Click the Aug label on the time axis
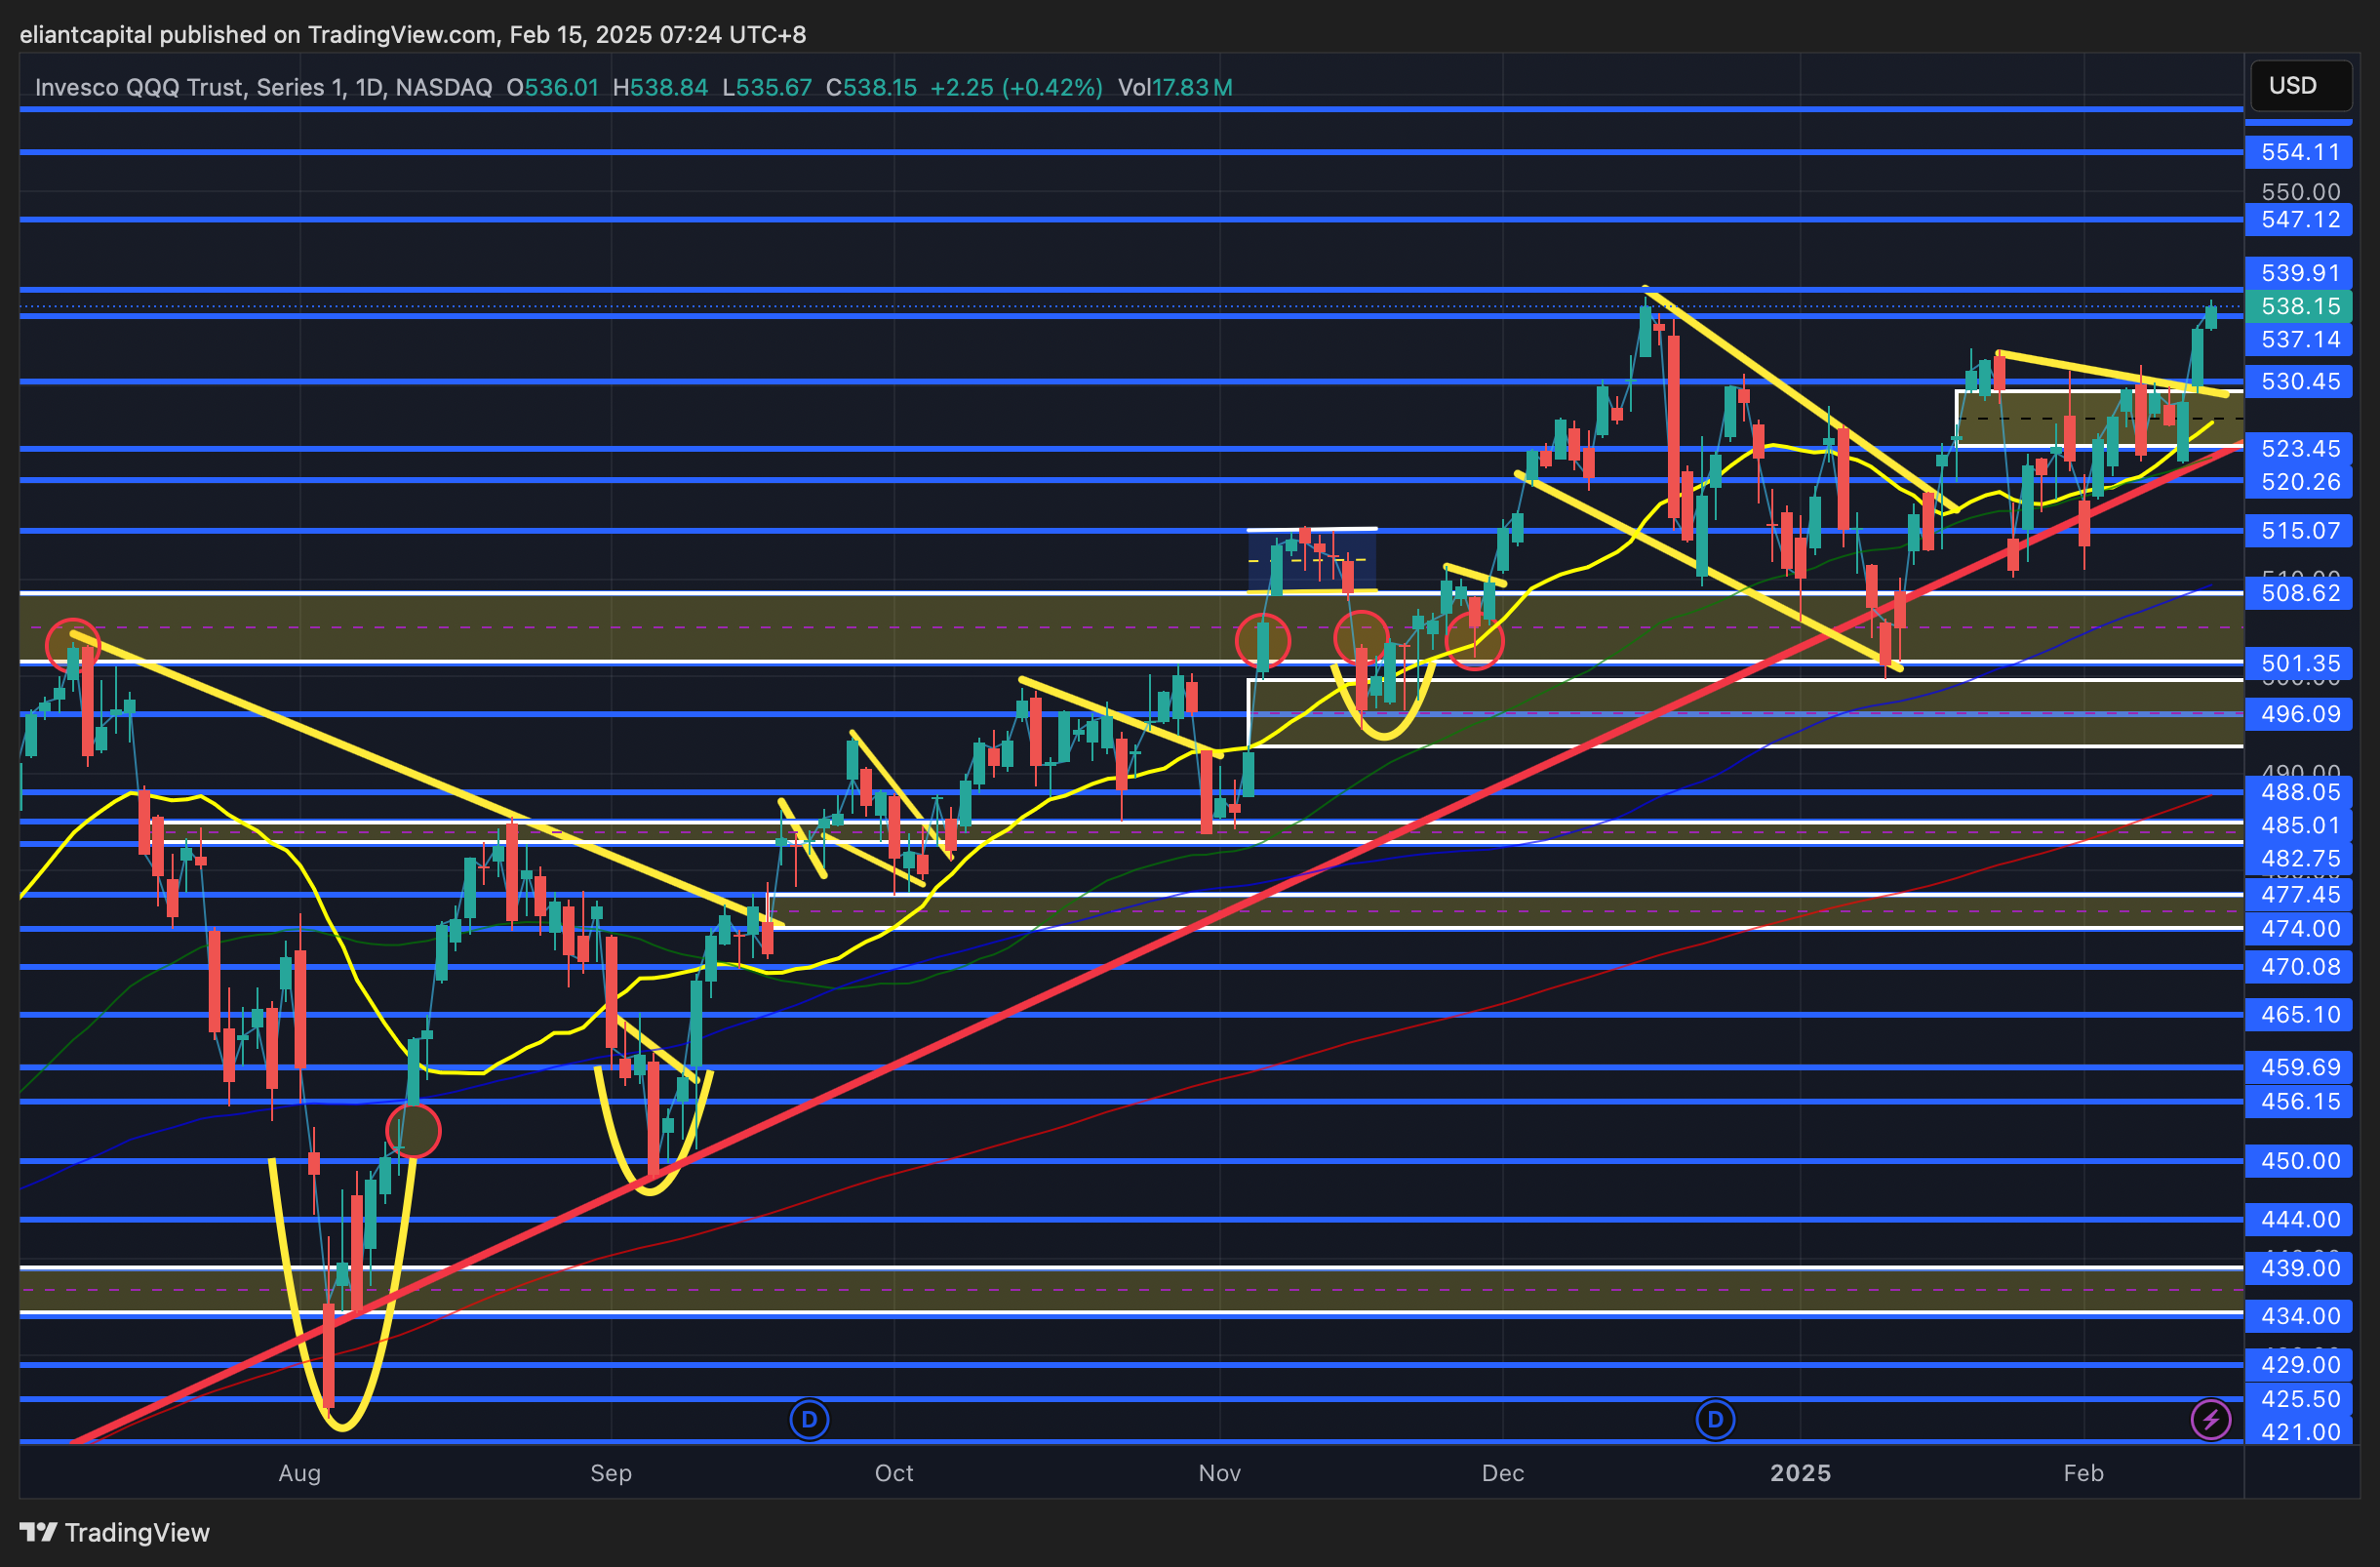The width and height of the screenshot is (2380, 1567). click(x=299, y=1473)
